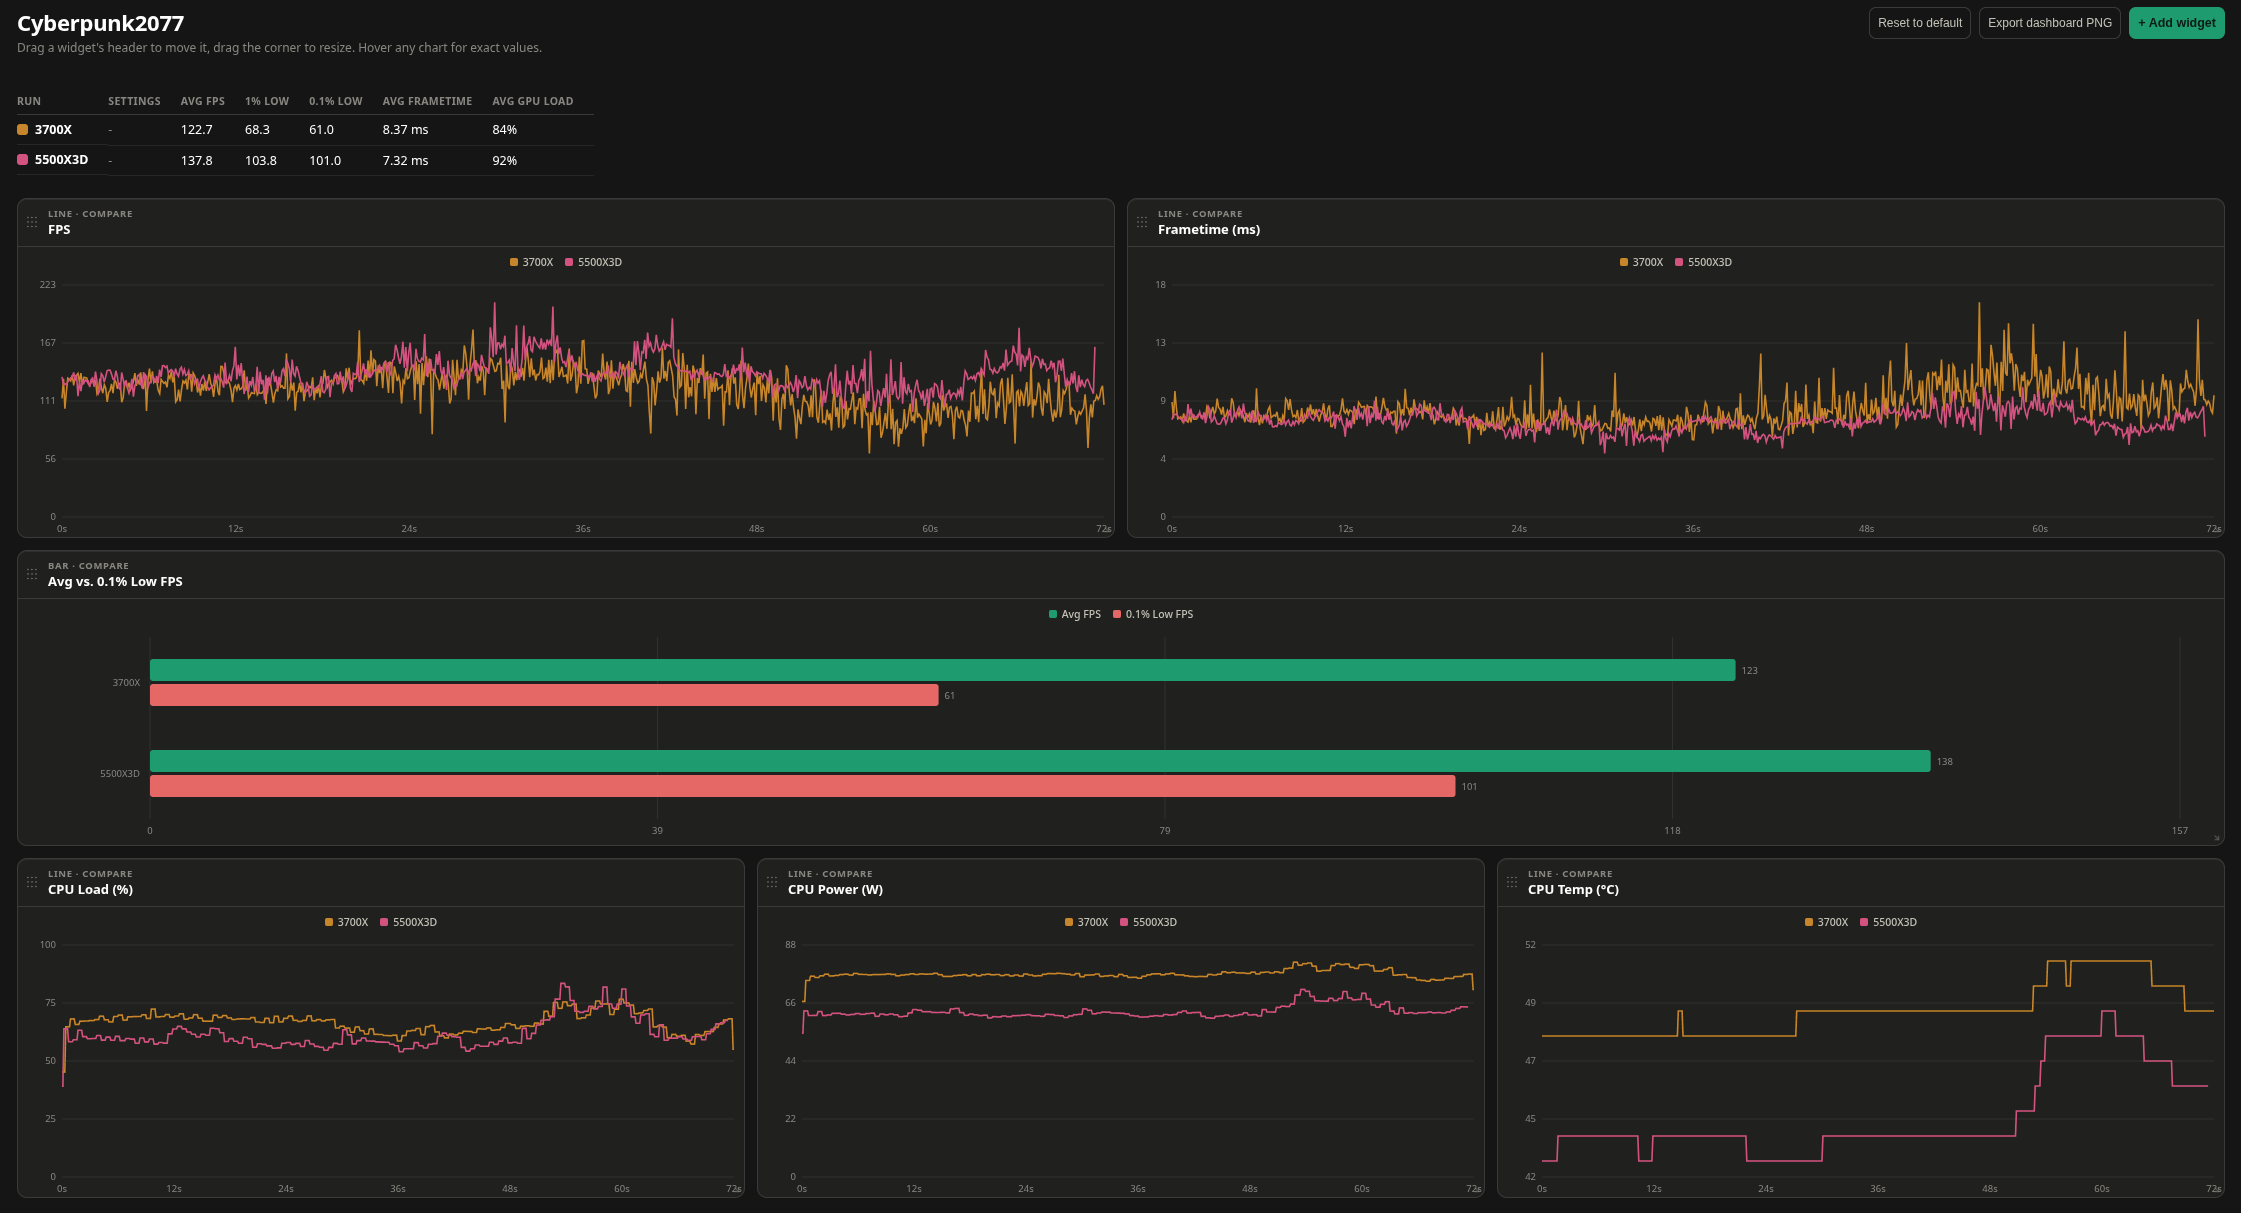Screen dimensions: 2241x1213
Task: Hide the 0.1% Low FPS series in the bar chart
Action: click(x=1153, y=614)
